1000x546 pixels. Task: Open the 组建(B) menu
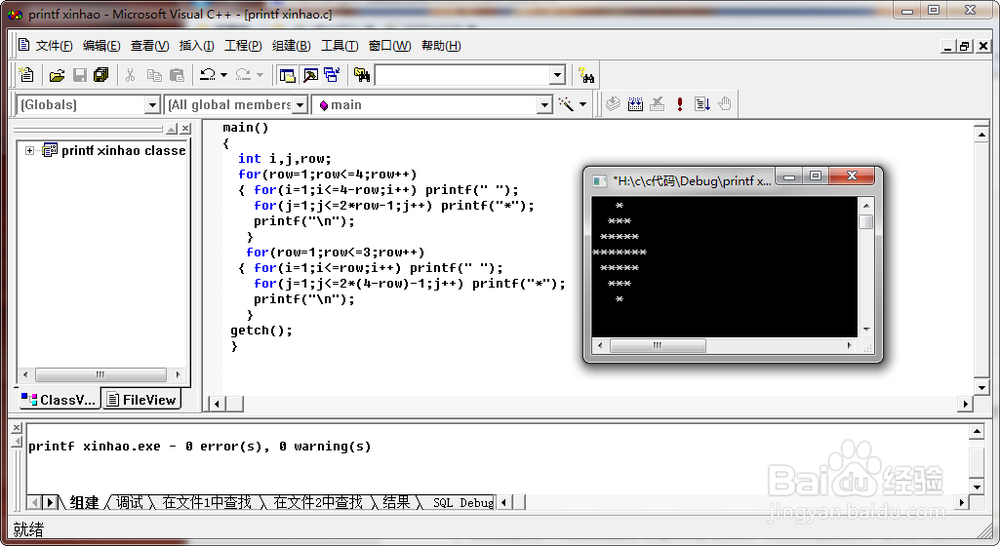(291, 46)
